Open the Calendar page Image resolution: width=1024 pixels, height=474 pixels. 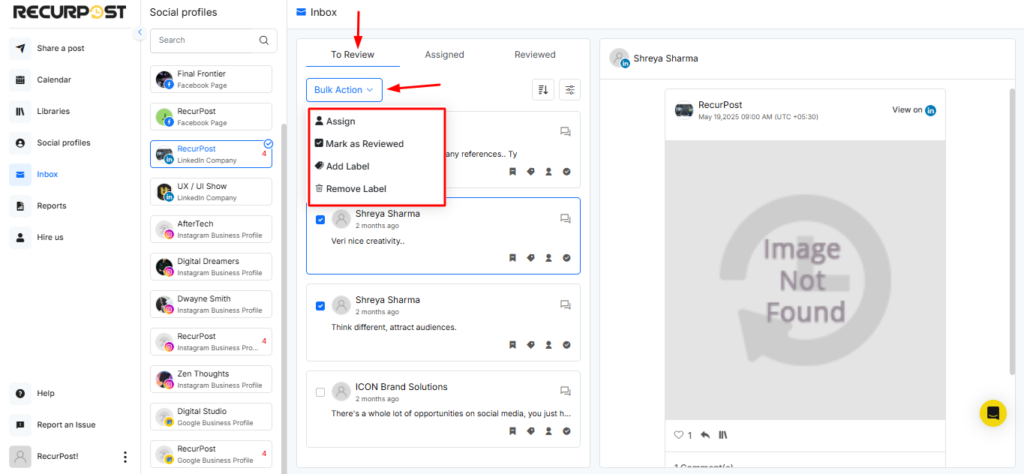54,80
